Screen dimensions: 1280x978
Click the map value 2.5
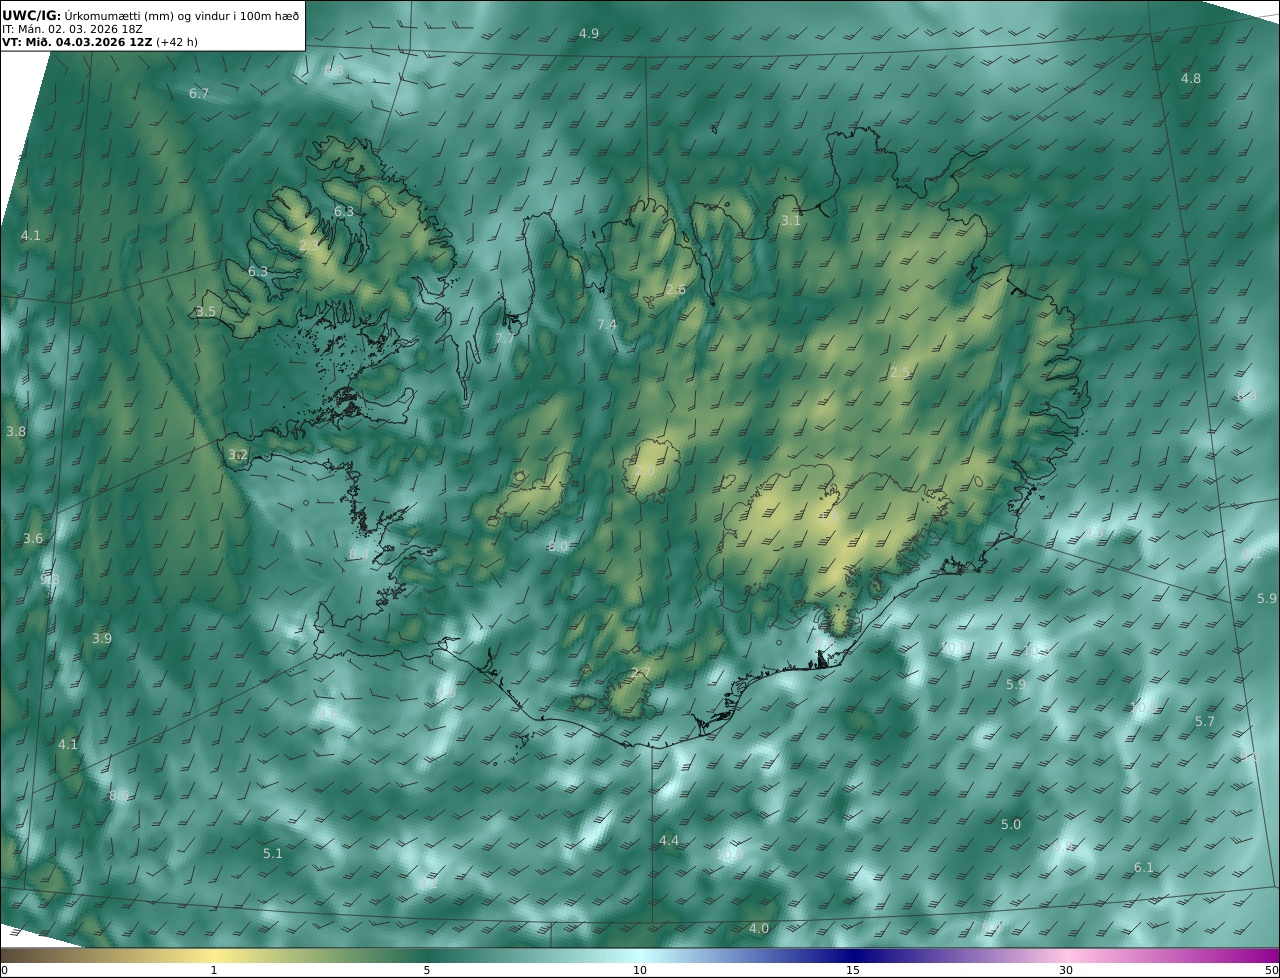900,373
